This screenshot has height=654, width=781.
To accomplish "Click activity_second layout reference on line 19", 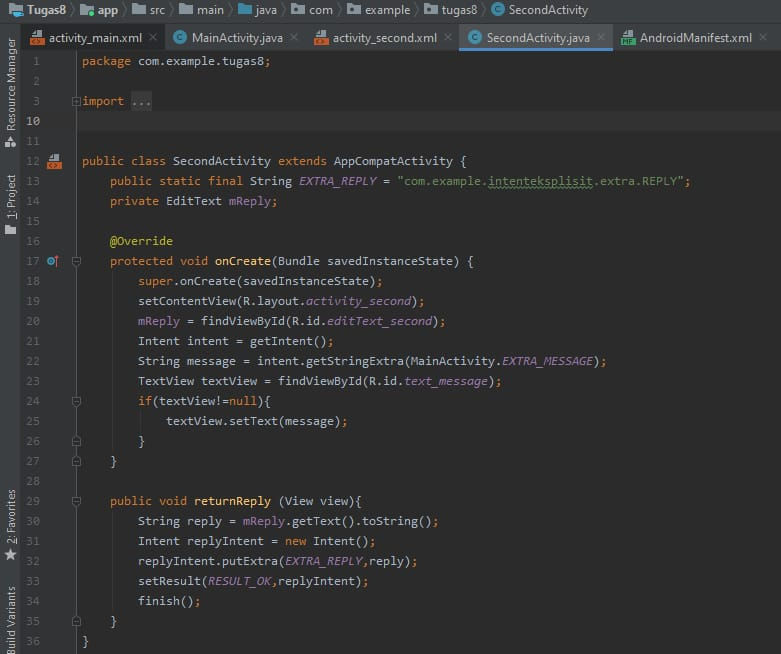I will tap(358, 301).
